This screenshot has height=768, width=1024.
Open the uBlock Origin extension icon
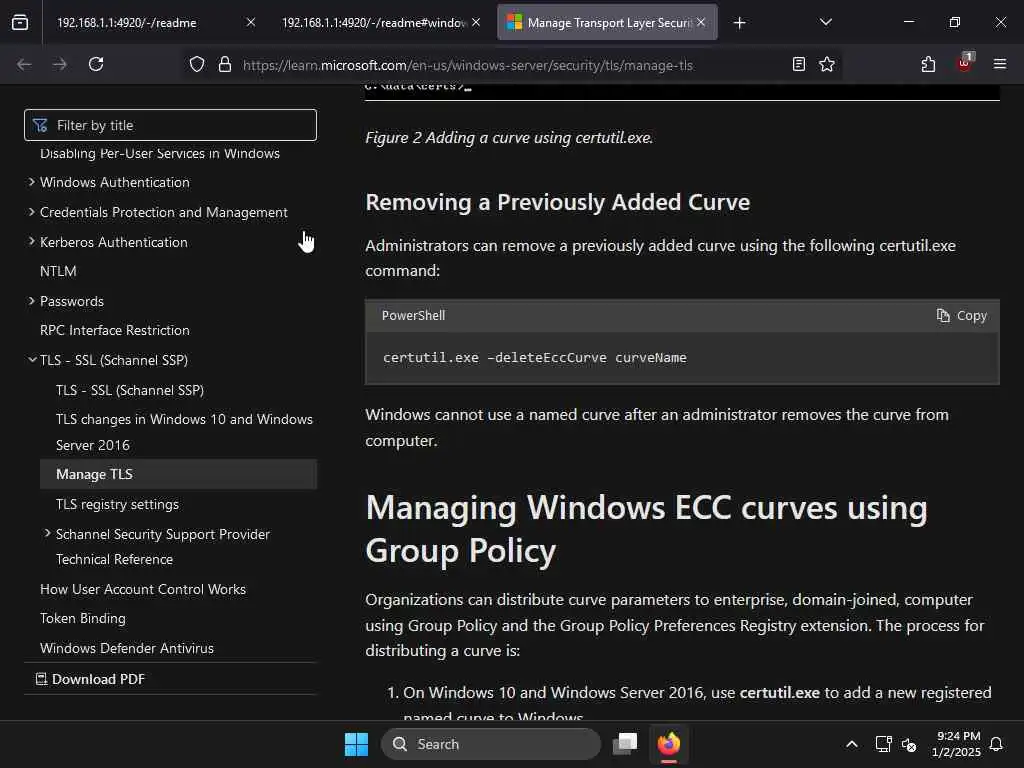965,63
